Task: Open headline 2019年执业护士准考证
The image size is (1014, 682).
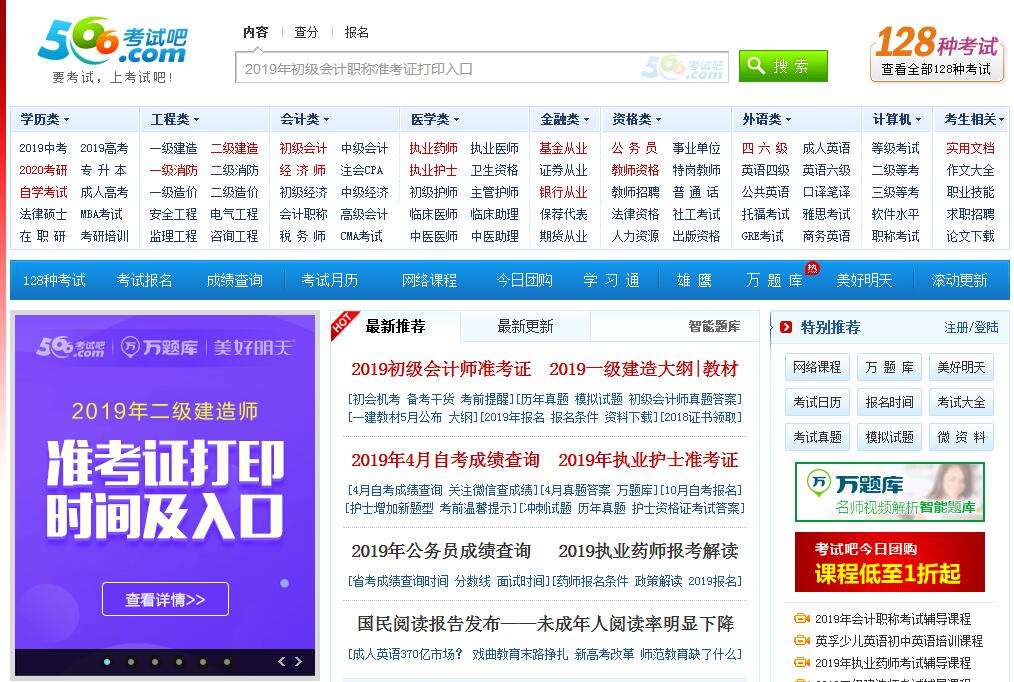Action: 648,460
